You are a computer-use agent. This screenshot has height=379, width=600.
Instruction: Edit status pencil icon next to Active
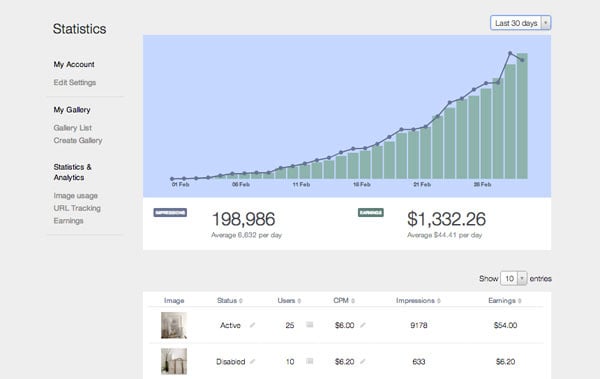click(252, 325)
